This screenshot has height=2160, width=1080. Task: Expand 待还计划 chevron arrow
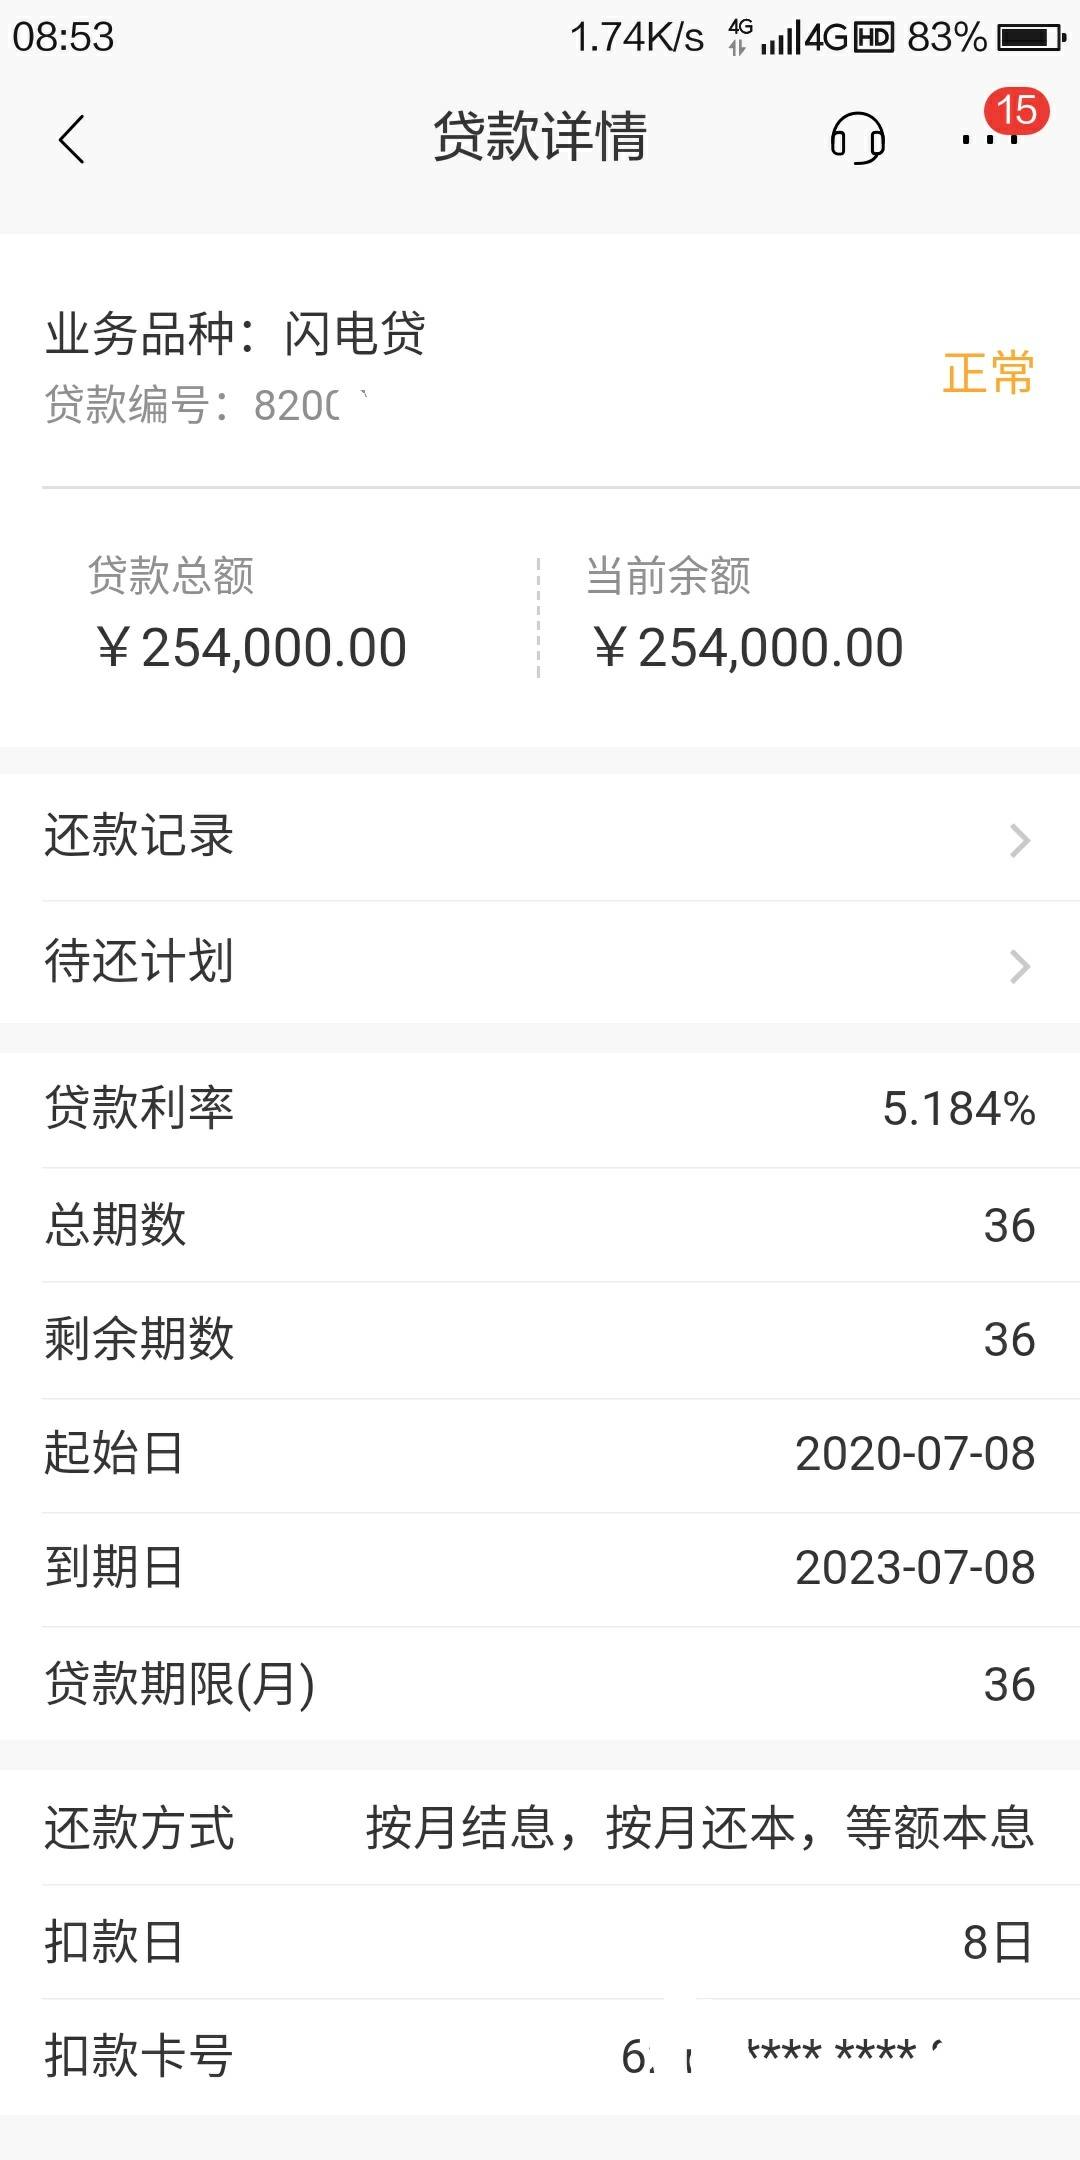pyautogui.click(x=1019, y=966)
